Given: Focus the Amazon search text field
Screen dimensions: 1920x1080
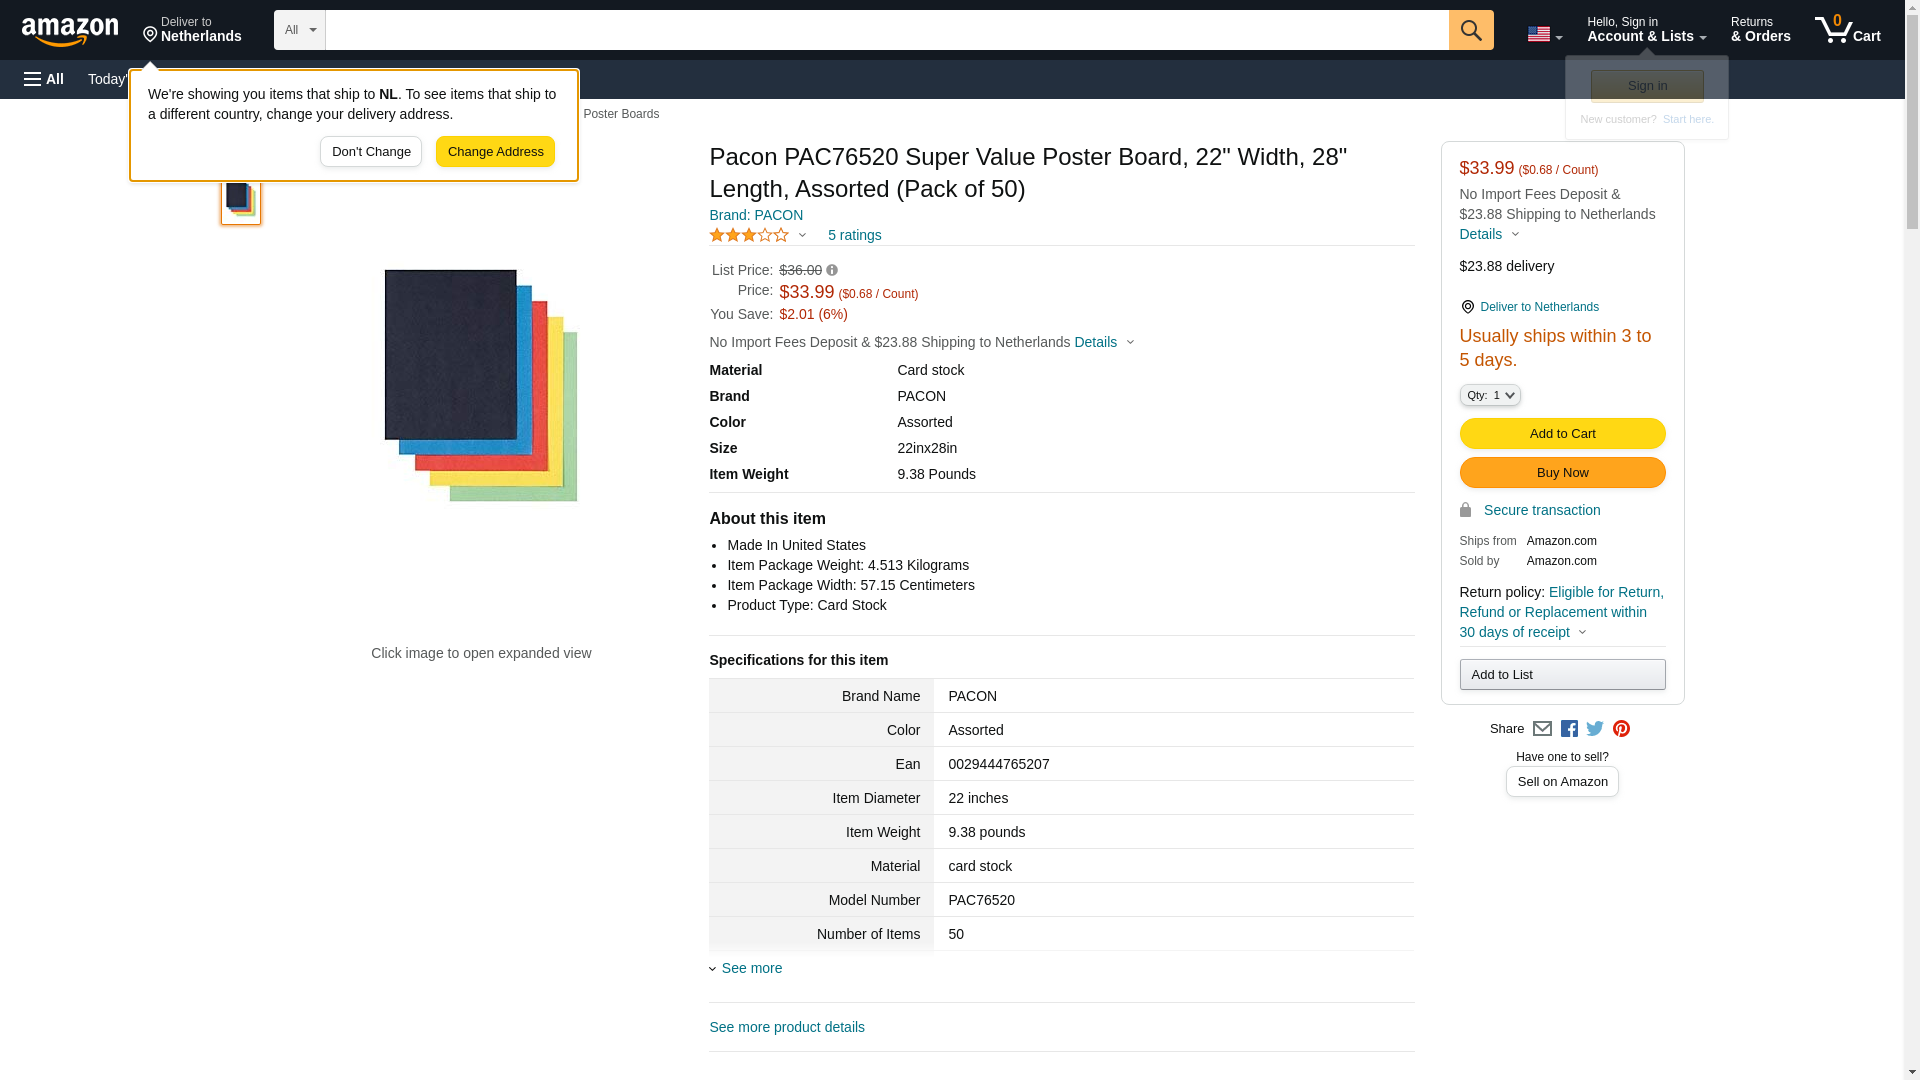Looking at the screenshot, I should click(886, 30).
